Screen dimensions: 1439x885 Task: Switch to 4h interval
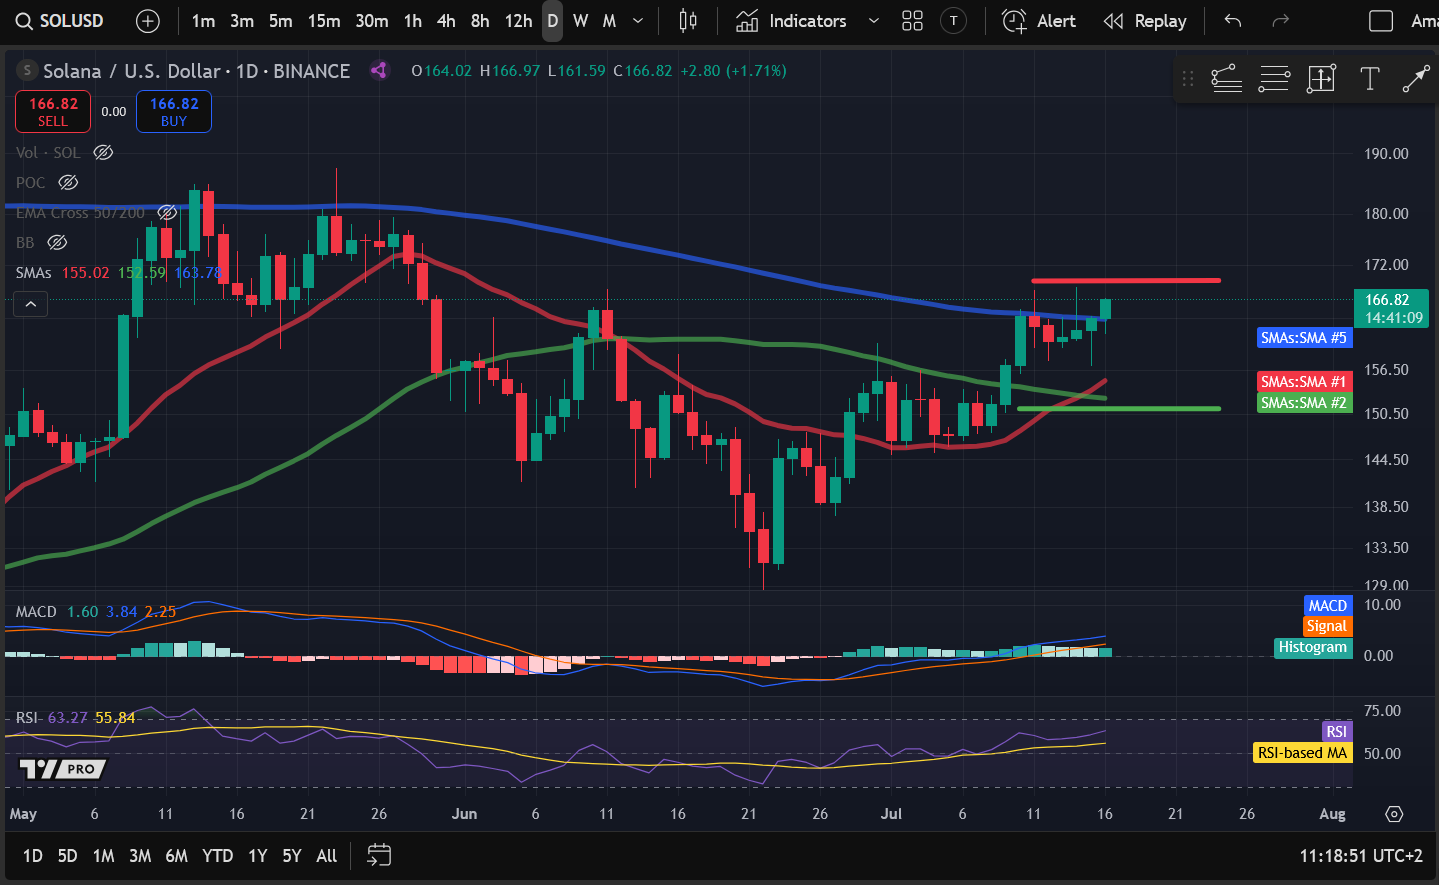(446, 21)
